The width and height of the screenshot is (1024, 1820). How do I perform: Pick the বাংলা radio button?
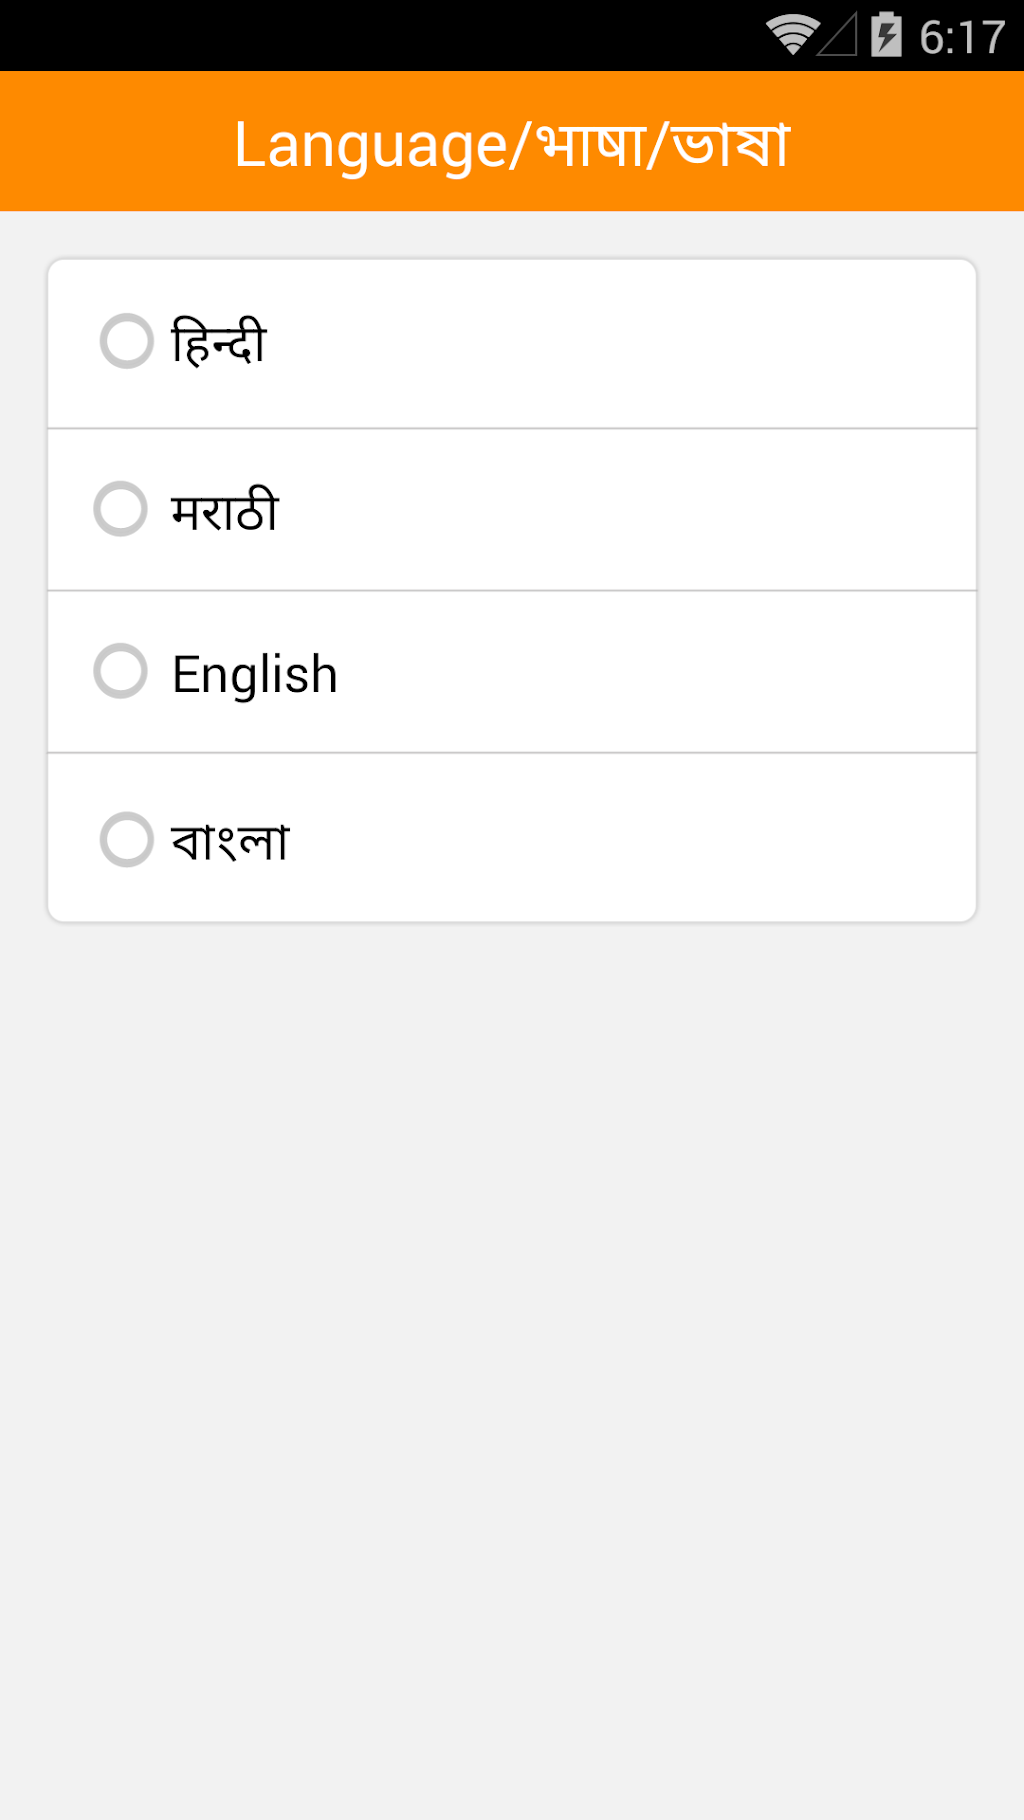tap(127, 839)
